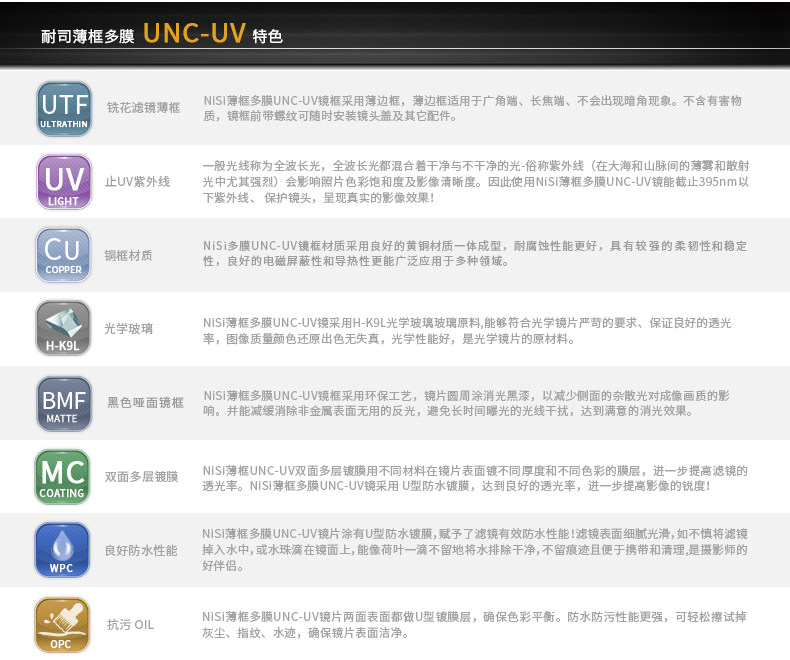
Task: Click the 止UV紫外线 label
Action: (138, 181)
